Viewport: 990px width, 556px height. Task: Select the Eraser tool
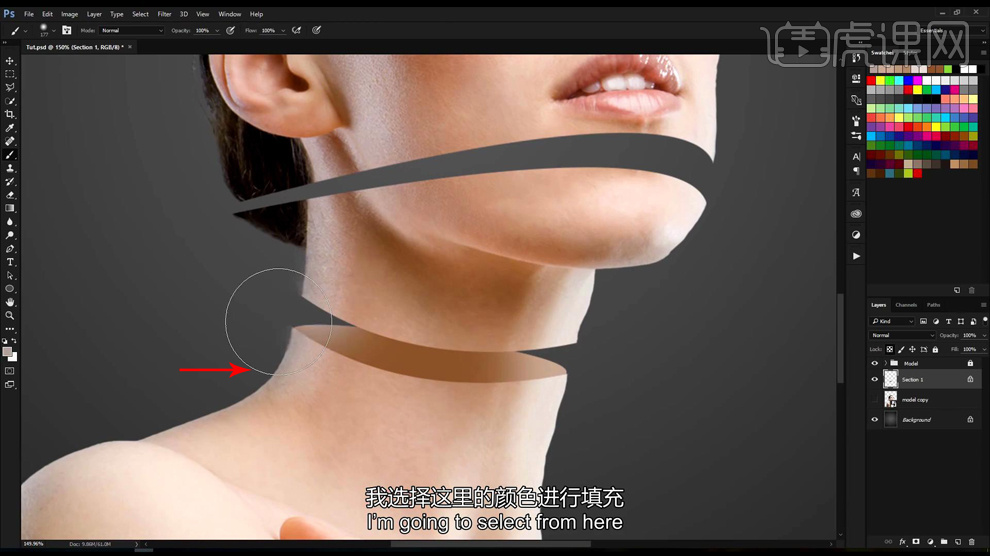point(9,195)
